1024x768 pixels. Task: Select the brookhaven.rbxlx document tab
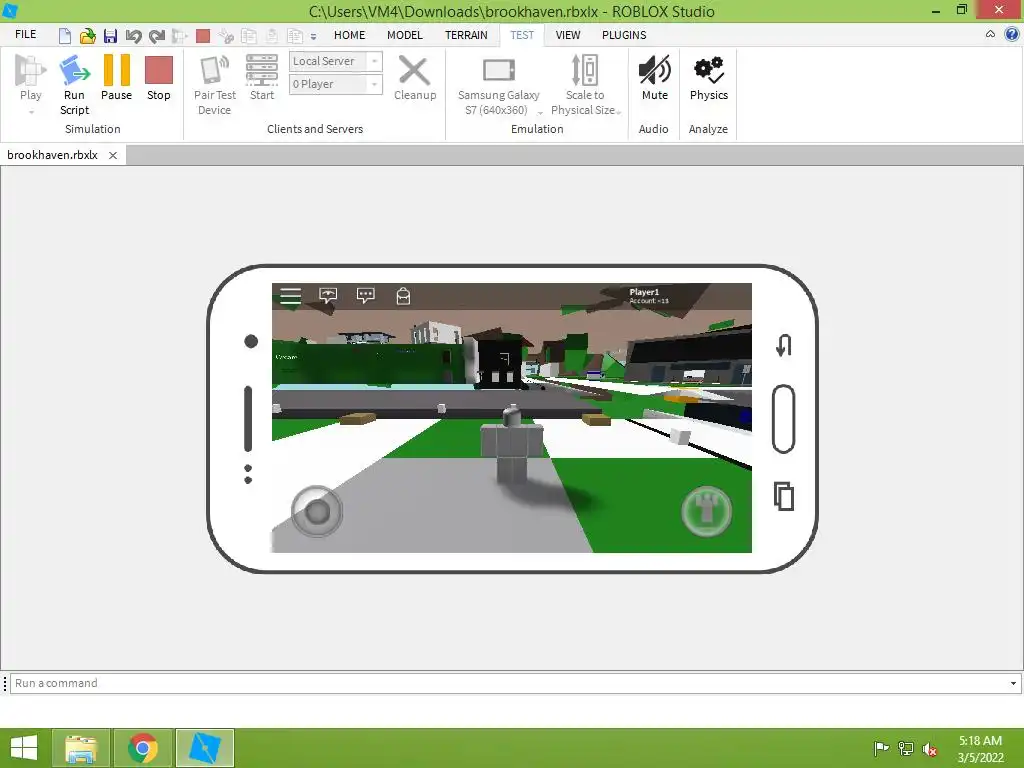coord(52,155)
